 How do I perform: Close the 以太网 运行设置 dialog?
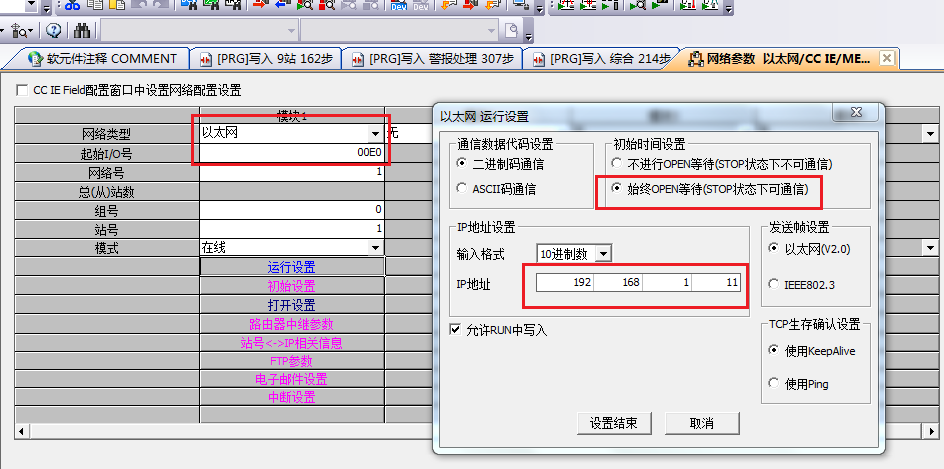(855, 113)
